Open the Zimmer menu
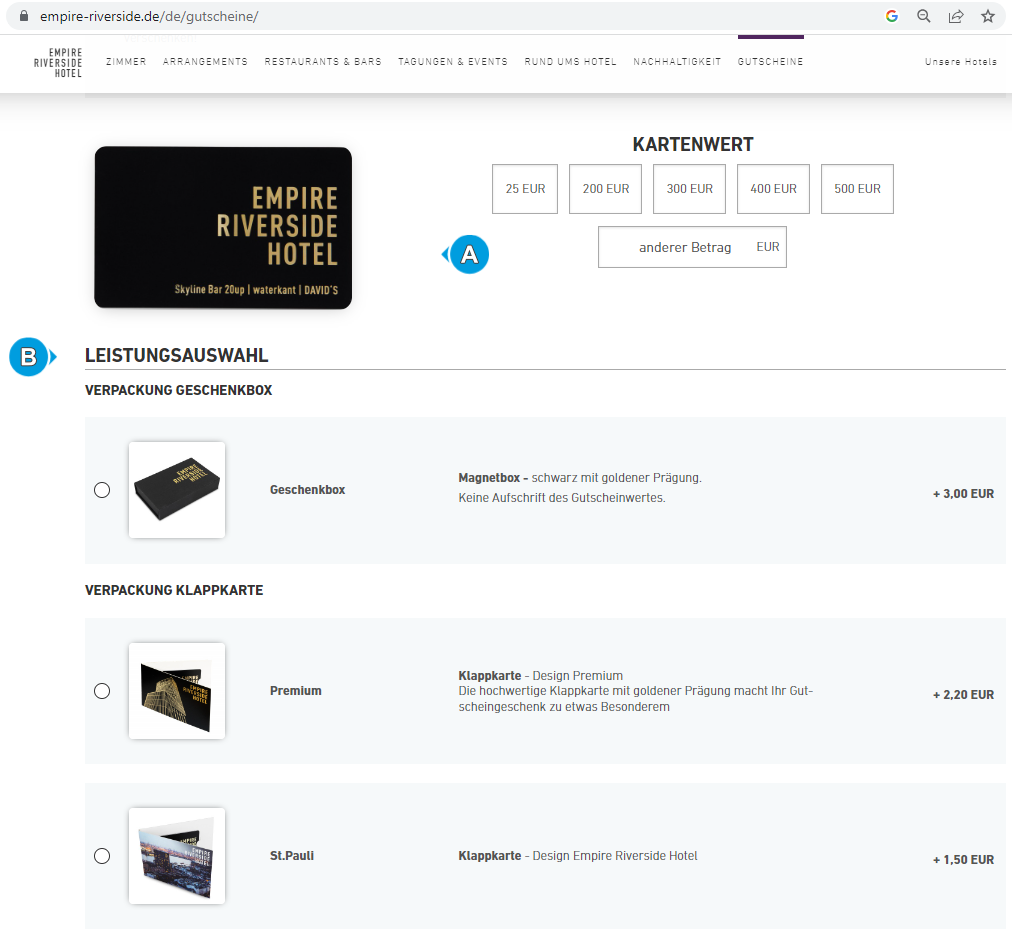1012x943 pixels. (x=126, y=61)
